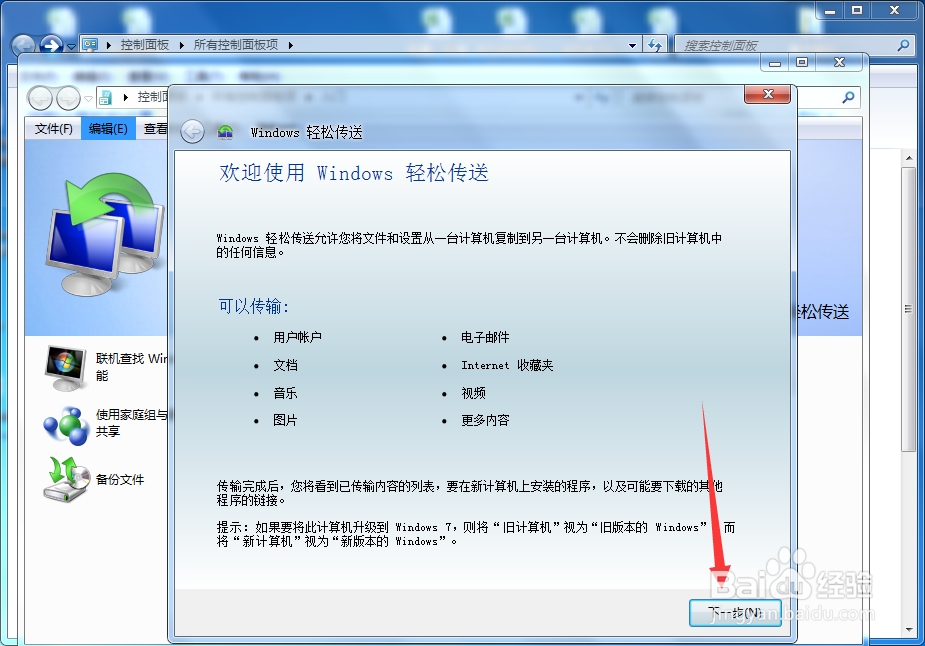
Task: Click the 联机查找 Windows globe monitor icon
Action: click(66, 368)
